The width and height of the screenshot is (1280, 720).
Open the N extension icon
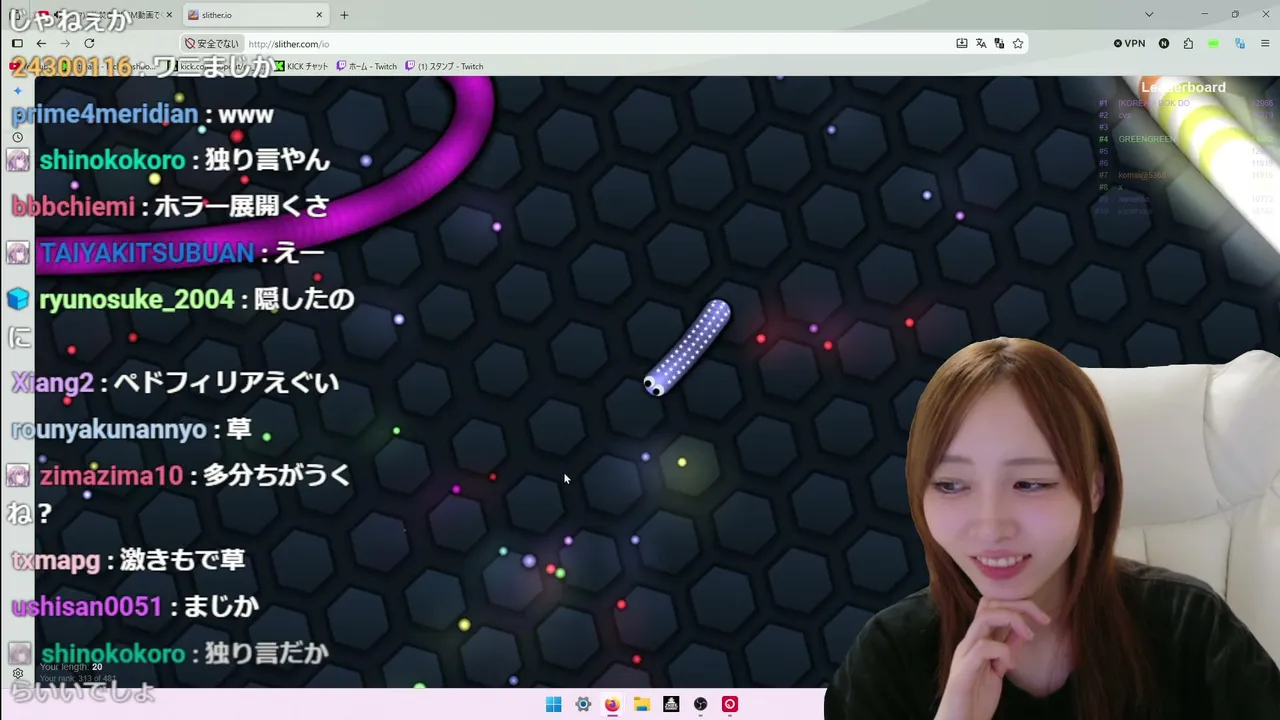(x=1164, y=43)
